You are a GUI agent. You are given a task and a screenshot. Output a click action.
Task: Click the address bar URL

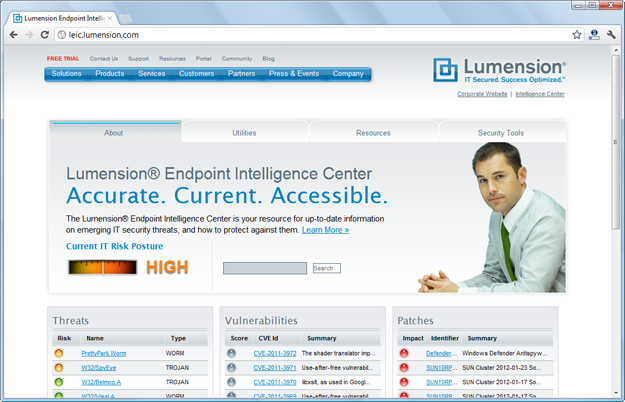tap(105, 34)
